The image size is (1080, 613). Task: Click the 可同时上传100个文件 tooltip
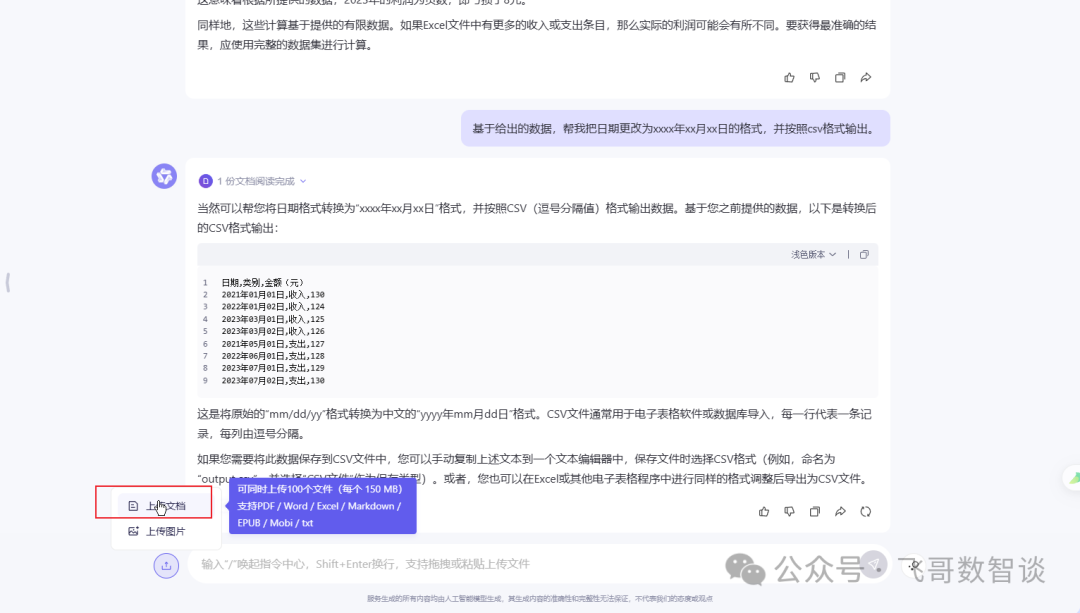(x=322, y=506)
